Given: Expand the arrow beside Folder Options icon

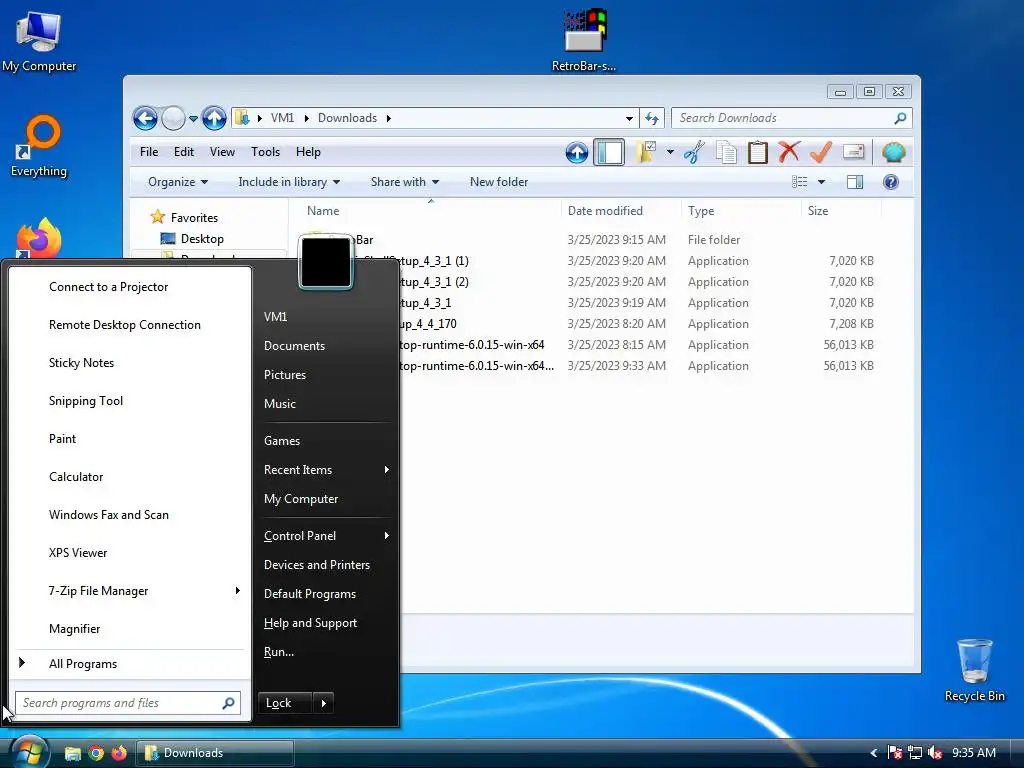Looking at the screenshot, I should click(670, 152).
